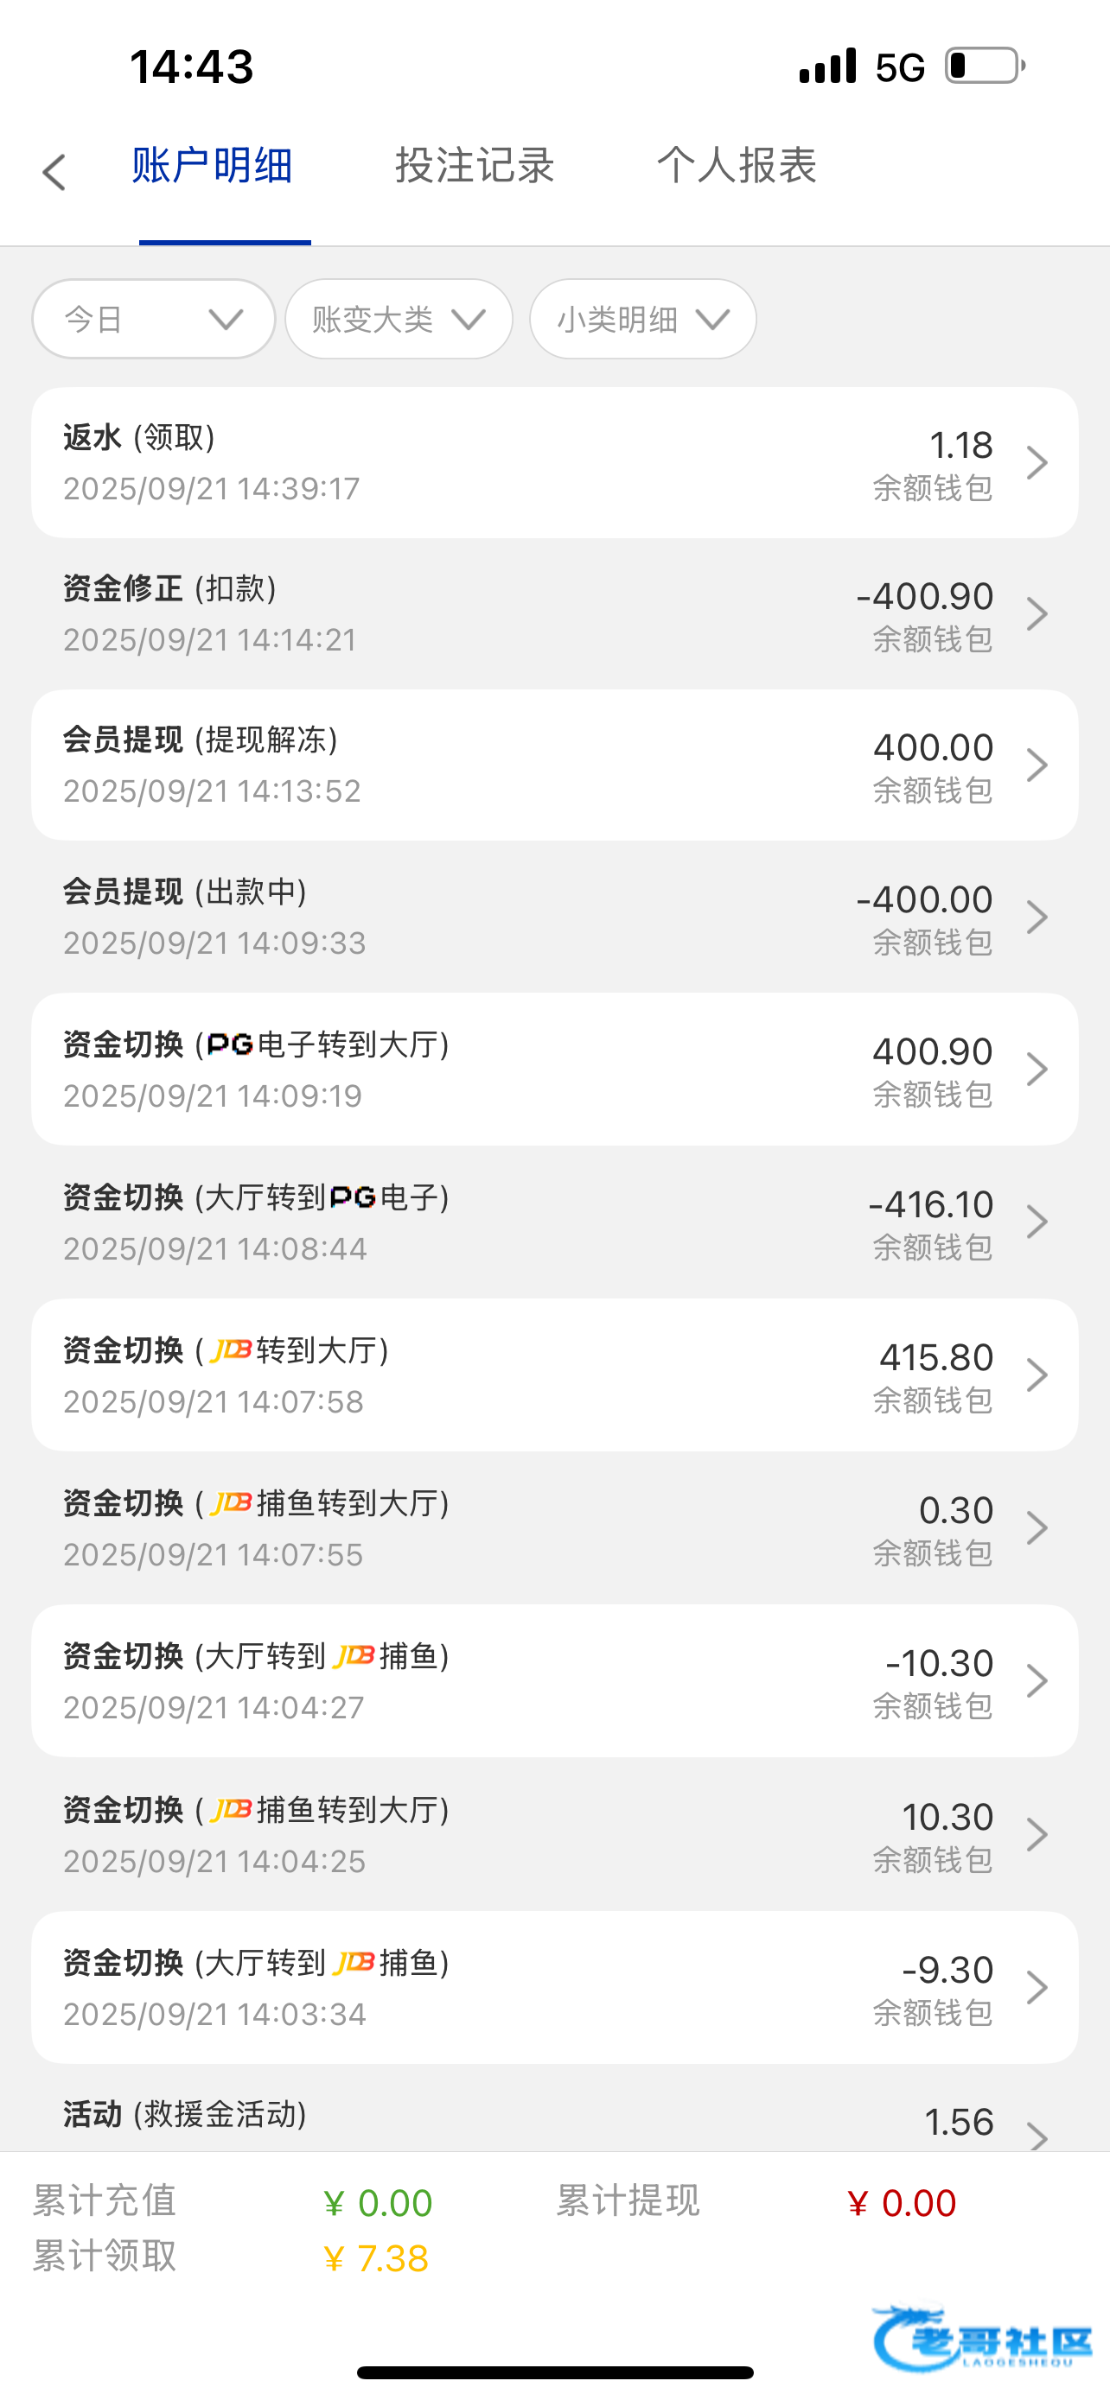Expand the 账变大类 category dropdown

click(398, 319)
